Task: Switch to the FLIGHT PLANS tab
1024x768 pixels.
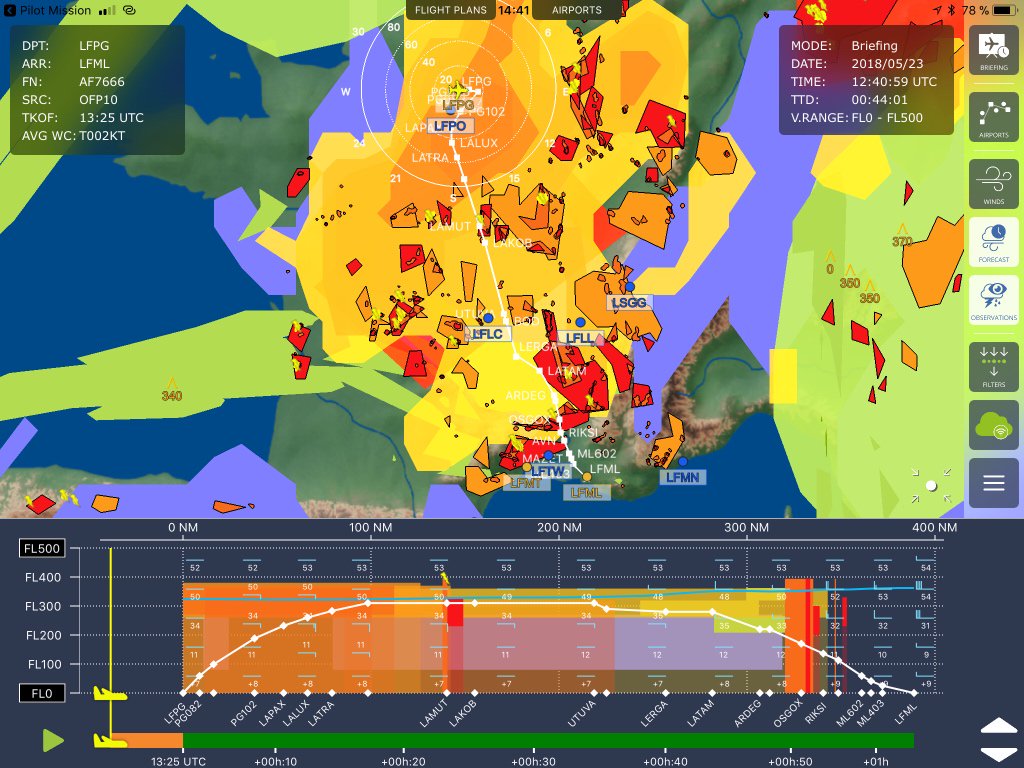Action: (451, 9)
